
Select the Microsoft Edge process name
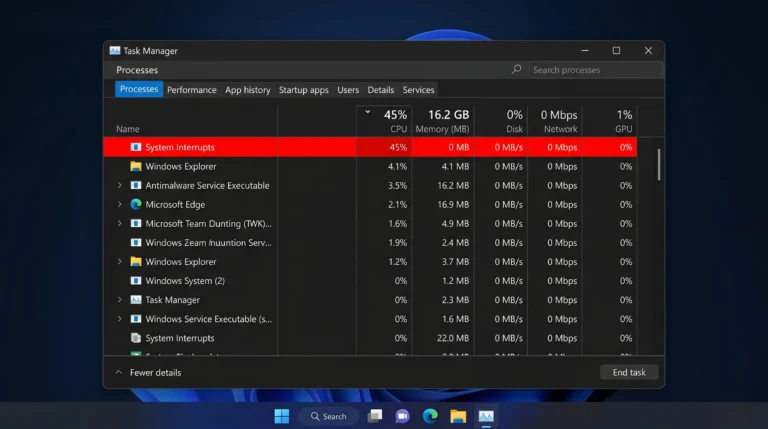175,204
